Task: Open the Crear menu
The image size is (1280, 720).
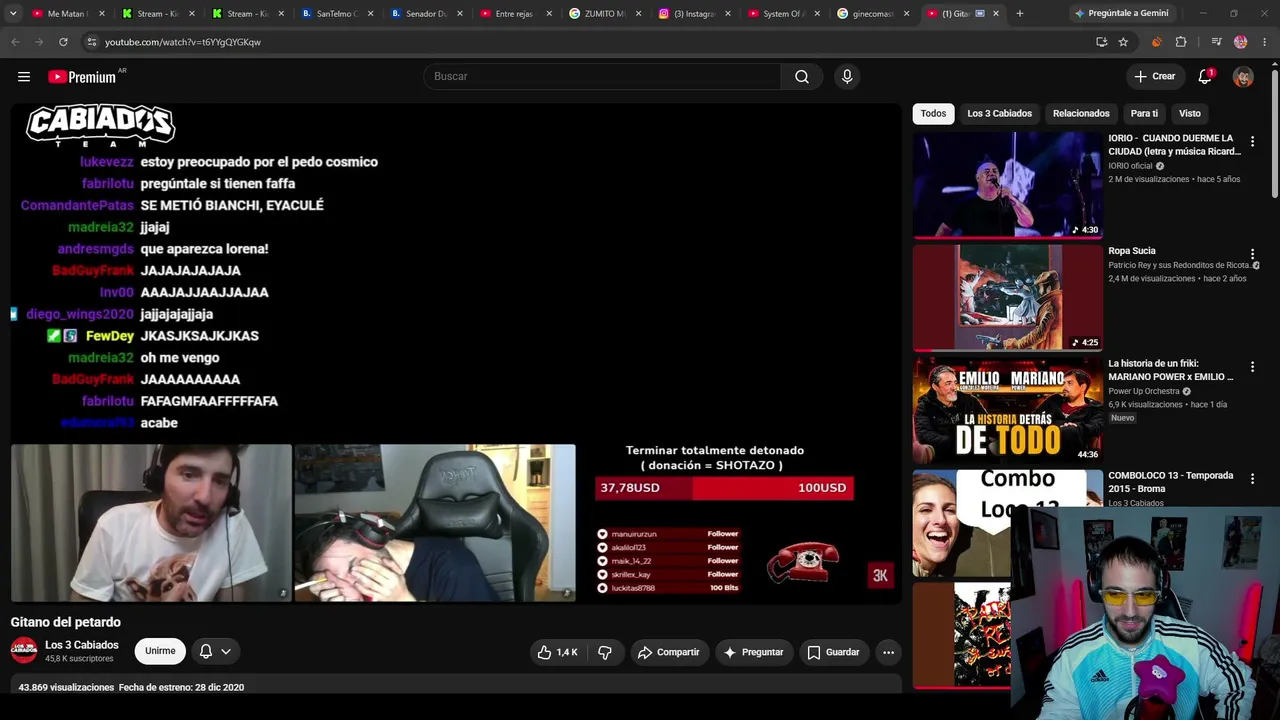Action: (x=1154, y=77)
